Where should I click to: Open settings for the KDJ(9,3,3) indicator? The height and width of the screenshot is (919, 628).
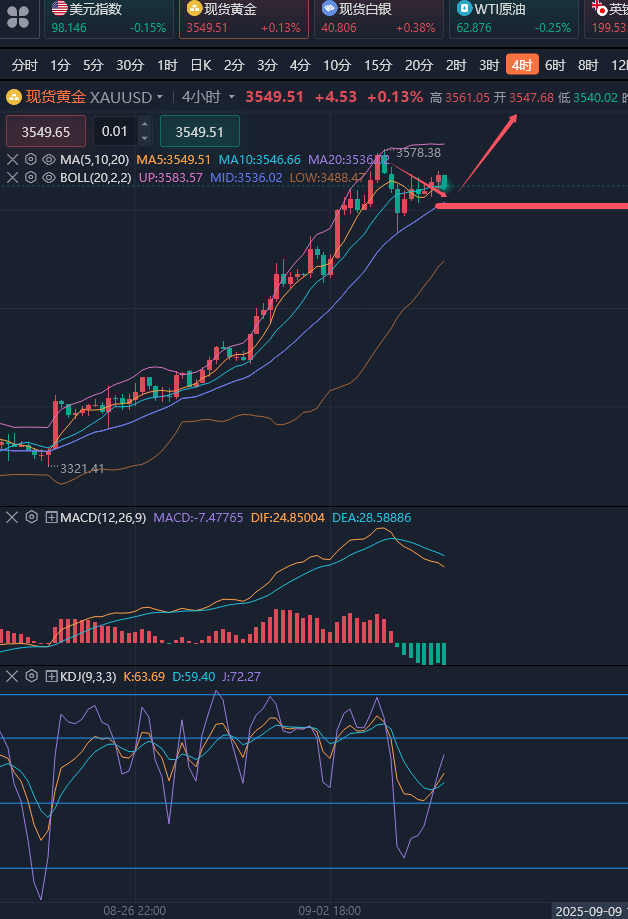coord(32,676)
